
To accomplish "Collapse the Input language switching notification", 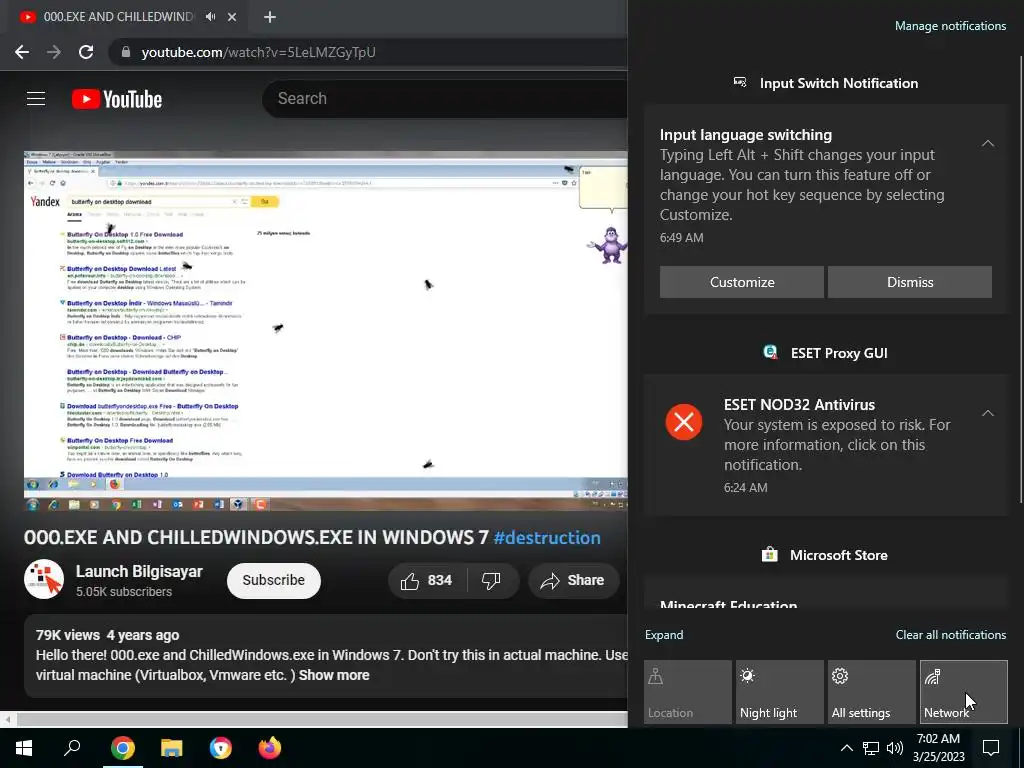I will click(988, 143).
